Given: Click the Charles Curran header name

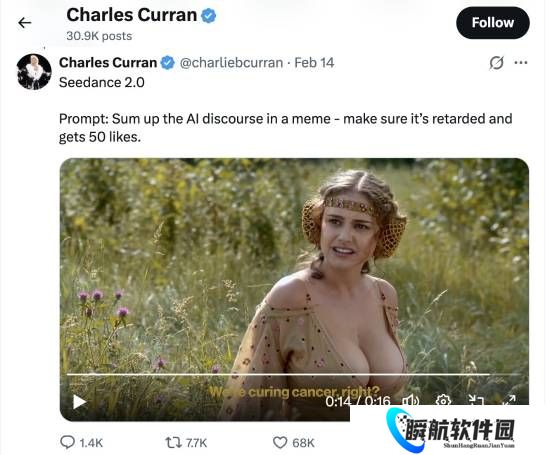Looking at the screenshot, I should (132, 15).
